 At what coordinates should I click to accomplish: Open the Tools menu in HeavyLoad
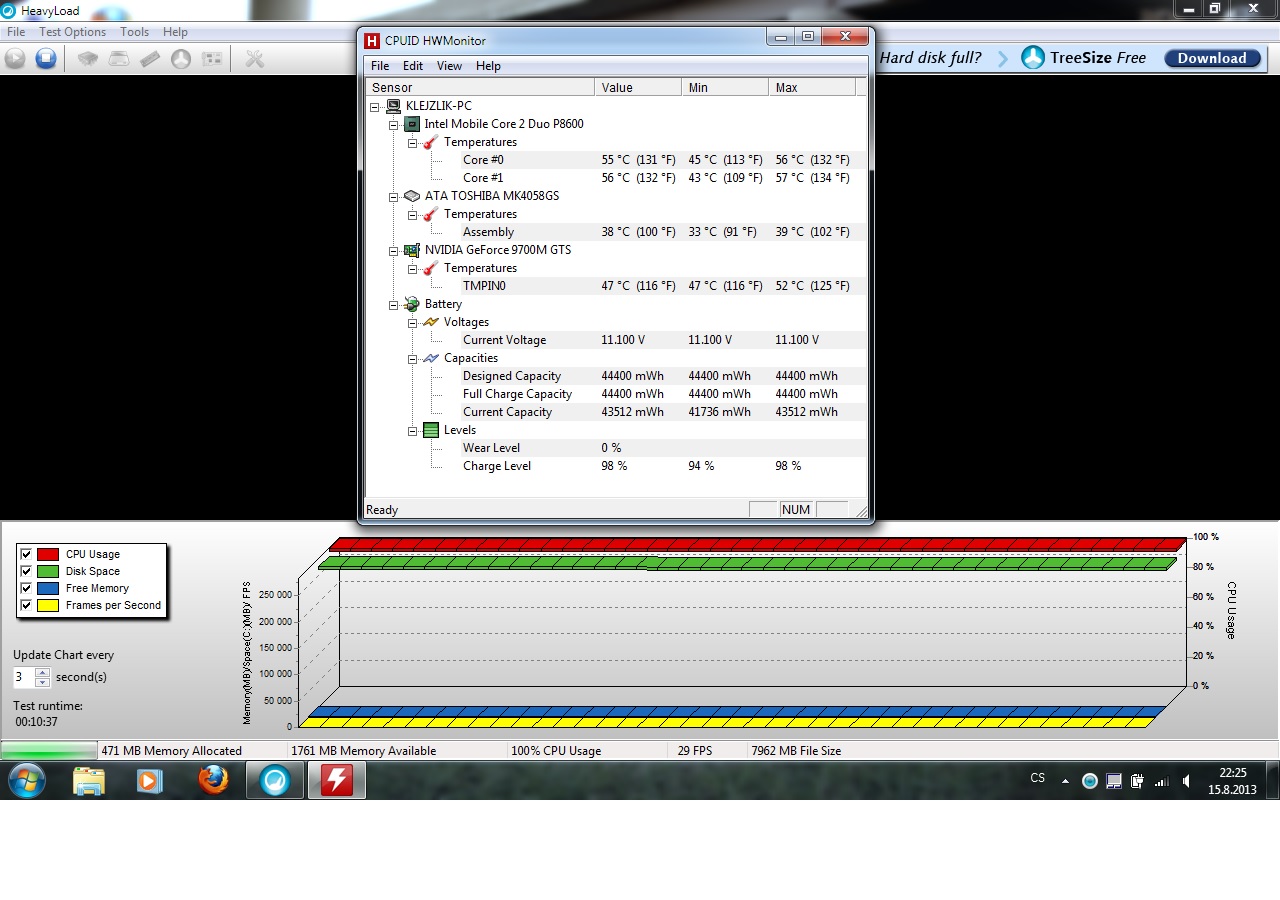(135, 32)
